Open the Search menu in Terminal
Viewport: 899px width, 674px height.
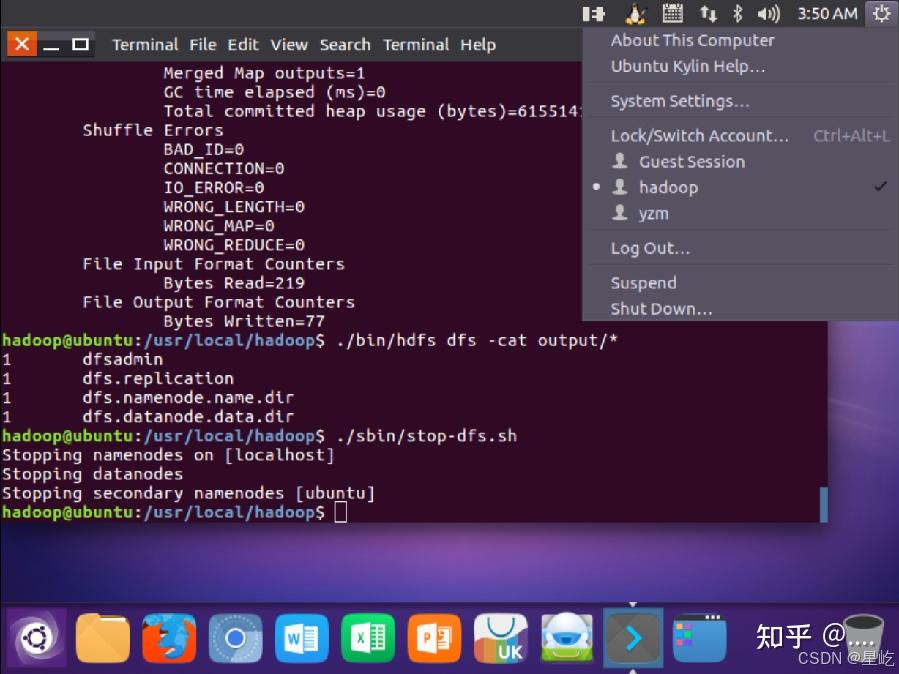[x=345, y=44]
